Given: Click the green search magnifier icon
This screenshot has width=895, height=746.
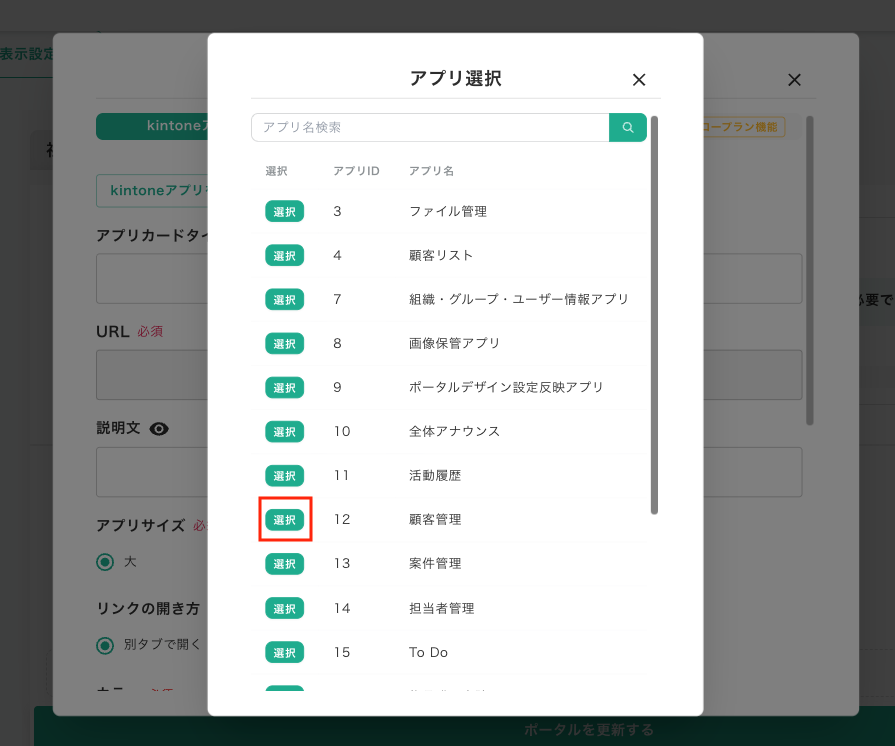Looking at the screenshot, I should coord(629,127).
